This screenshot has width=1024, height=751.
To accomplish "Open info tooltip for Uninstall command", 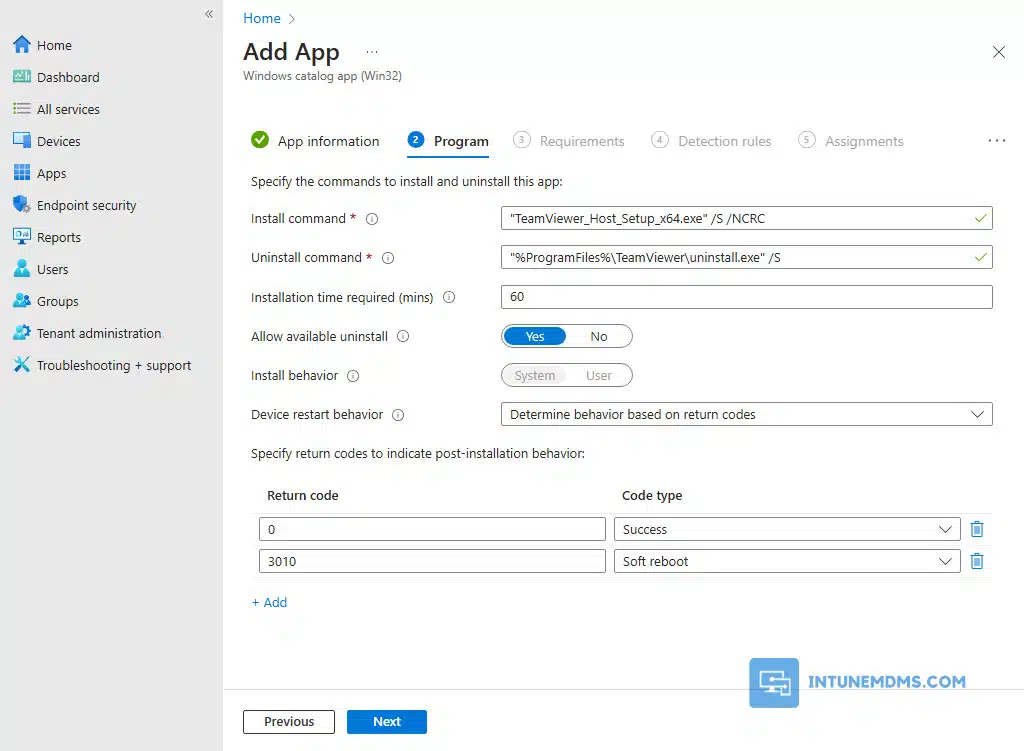I will 388,258.
